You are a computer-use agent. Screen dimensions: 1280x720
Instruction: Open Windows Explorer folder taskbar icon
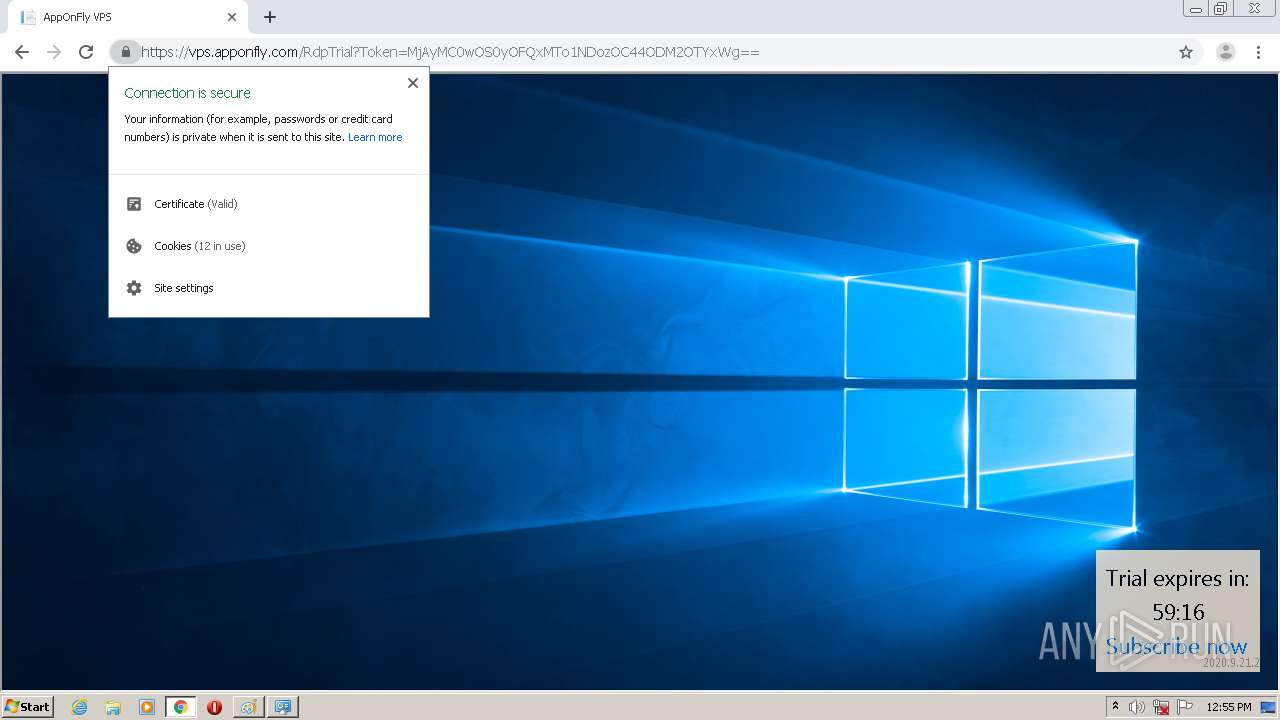tap(113, 707)
